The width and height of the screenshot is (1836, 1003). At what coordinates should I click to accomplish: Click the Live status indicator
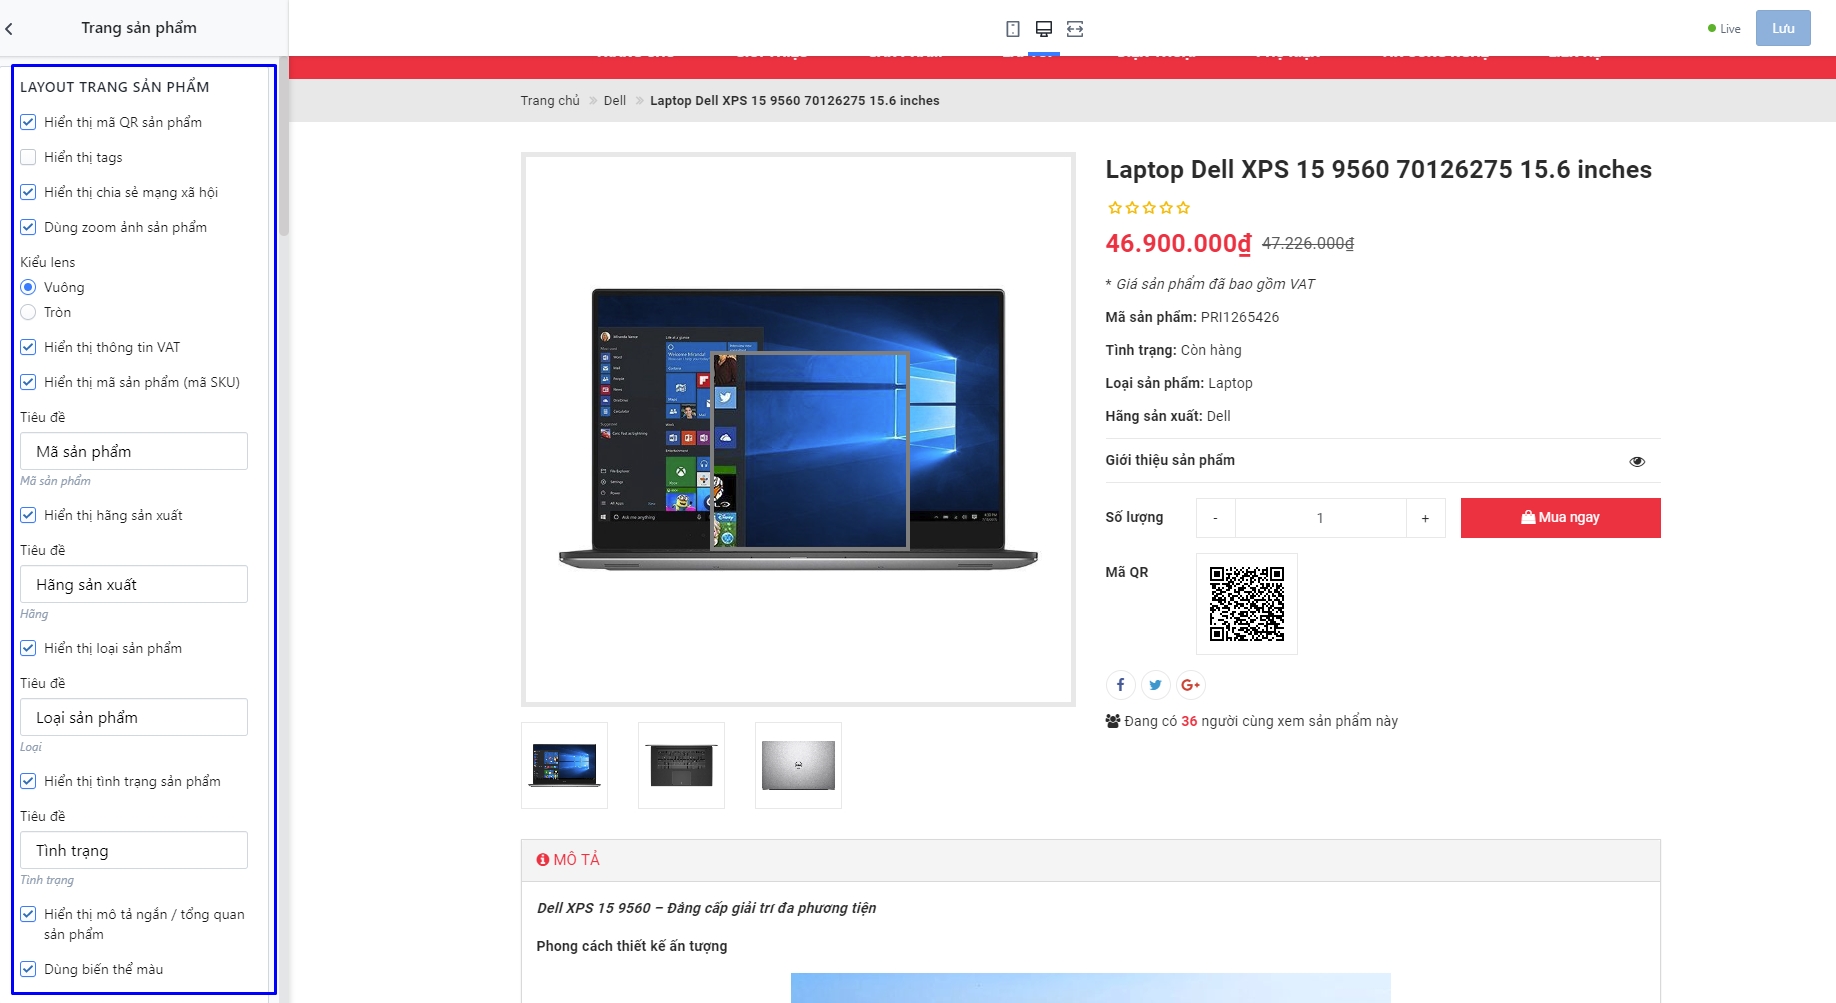(1724, 29)
